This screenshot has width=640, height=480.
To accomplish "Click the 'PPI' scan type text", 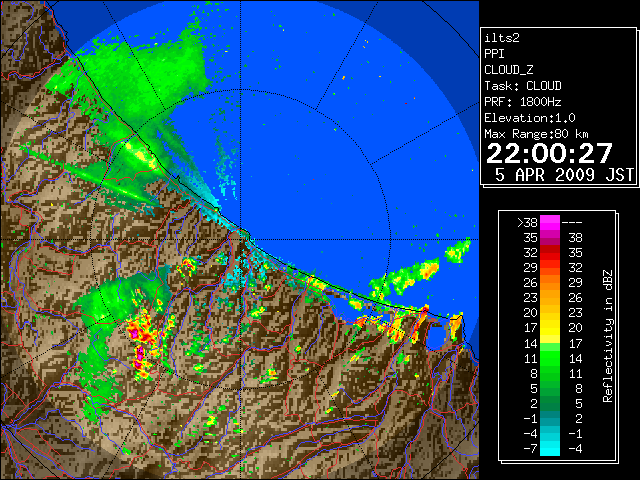I will pos(494,54).
